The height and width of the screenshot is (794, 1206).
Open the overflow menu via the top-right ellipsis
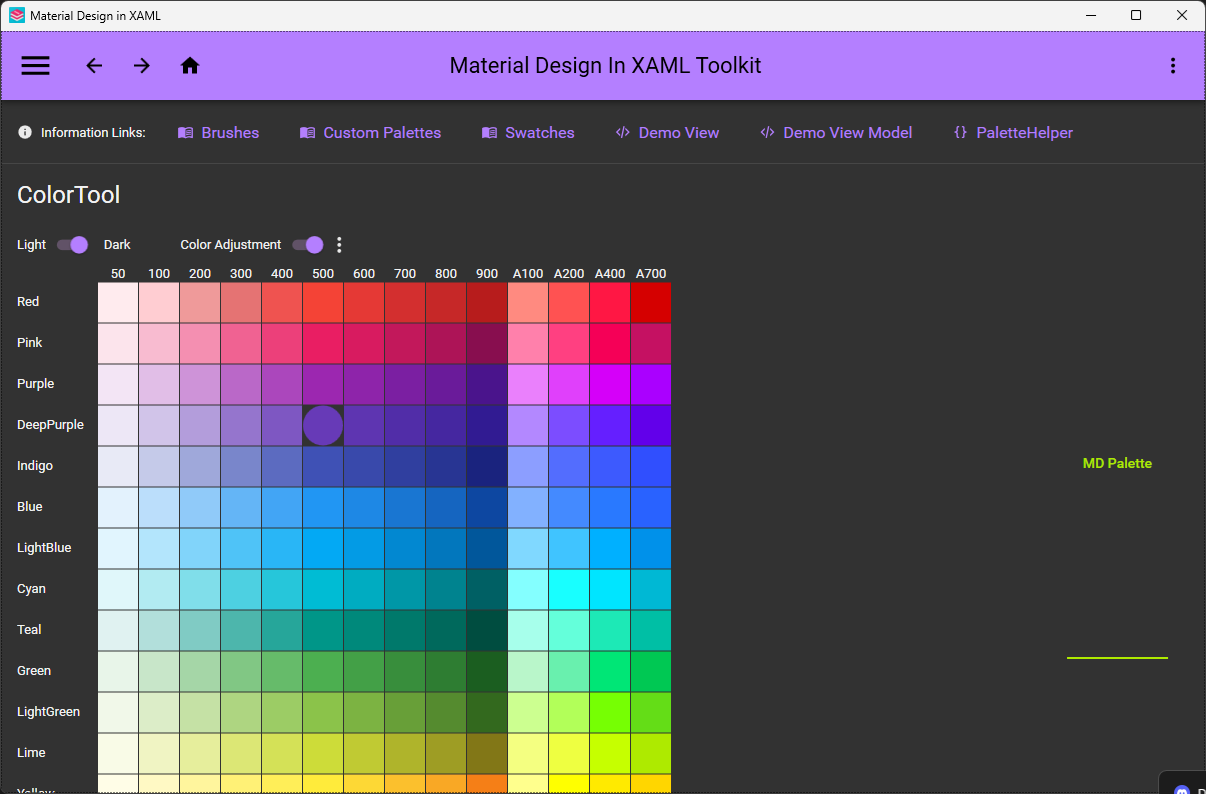tap(1173, 65)
